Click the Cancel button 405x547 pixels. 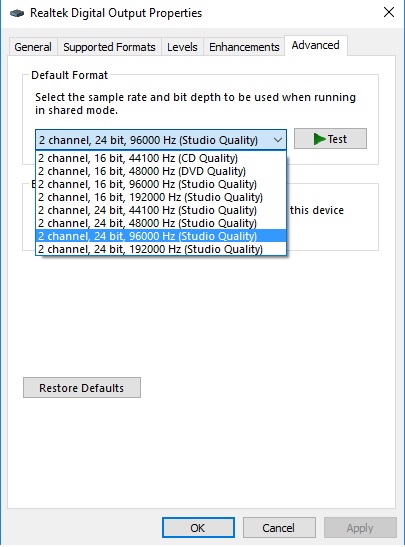[279, 527]
